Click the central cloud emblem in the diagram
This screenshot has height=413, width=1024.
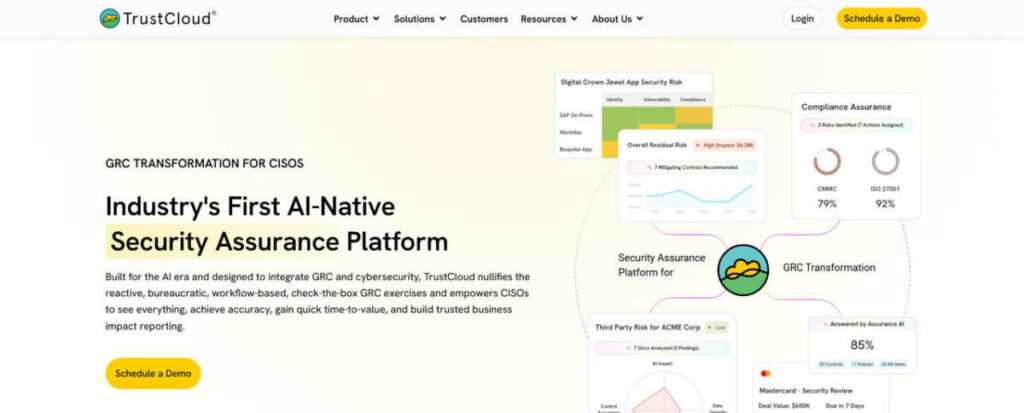743,270
